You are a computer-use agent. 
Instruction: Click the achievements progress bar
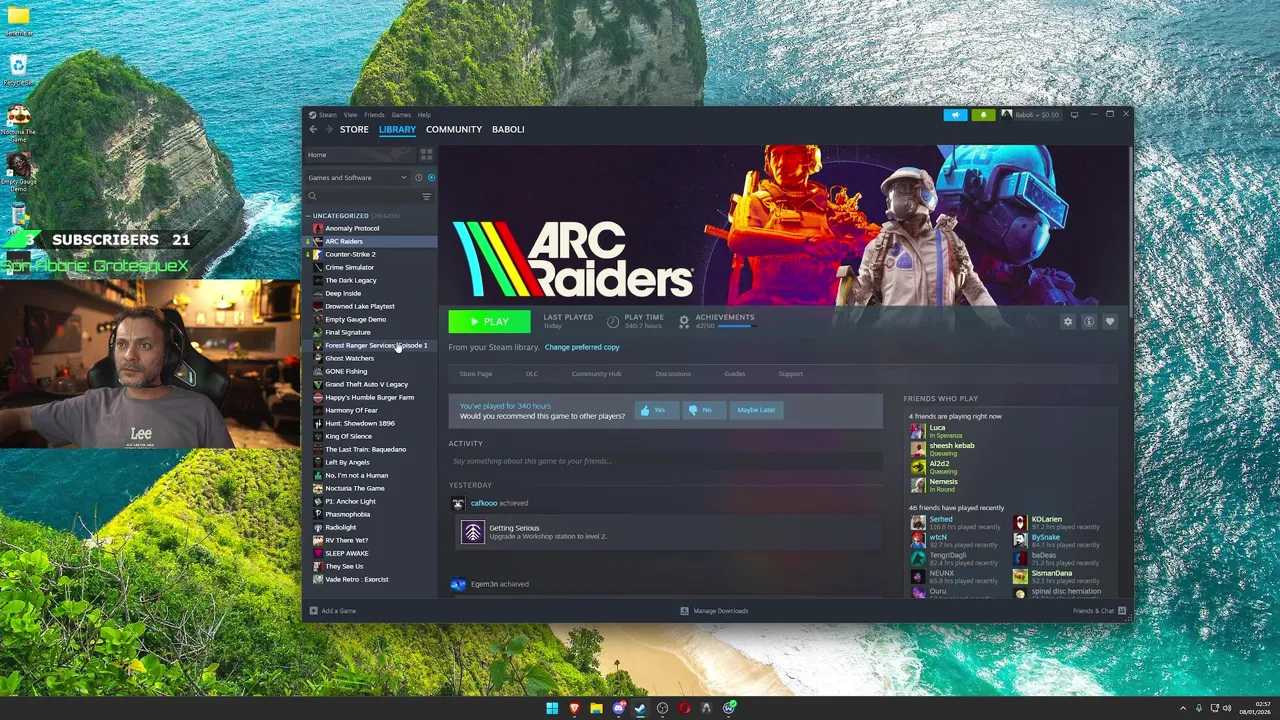pos(737,326)
